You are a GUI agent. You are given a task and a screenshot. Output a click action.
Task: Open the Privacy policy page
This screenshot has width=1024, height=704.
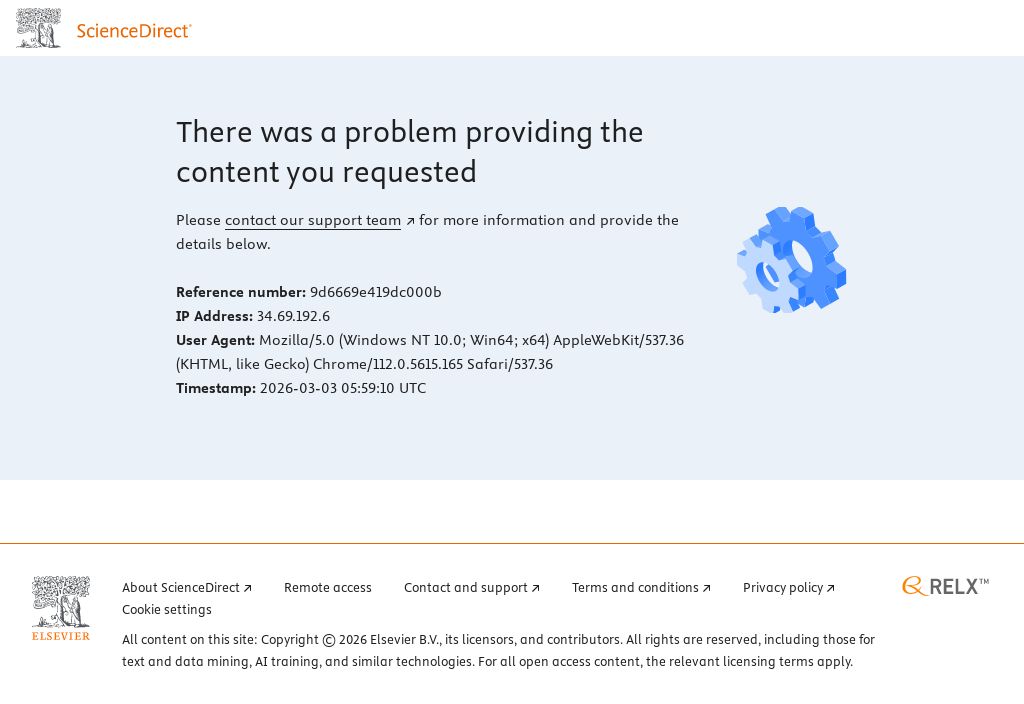coord(783,587)
